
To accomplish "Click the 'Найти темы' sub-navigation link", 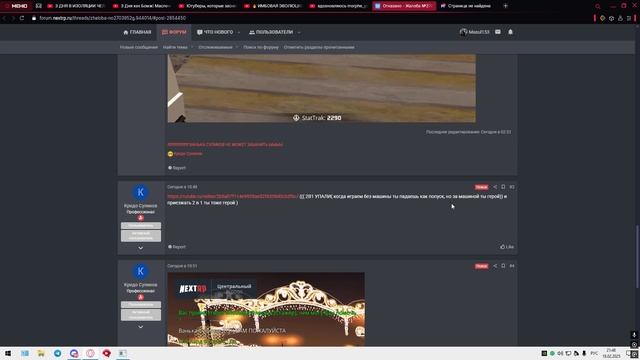I will (175, 47).
